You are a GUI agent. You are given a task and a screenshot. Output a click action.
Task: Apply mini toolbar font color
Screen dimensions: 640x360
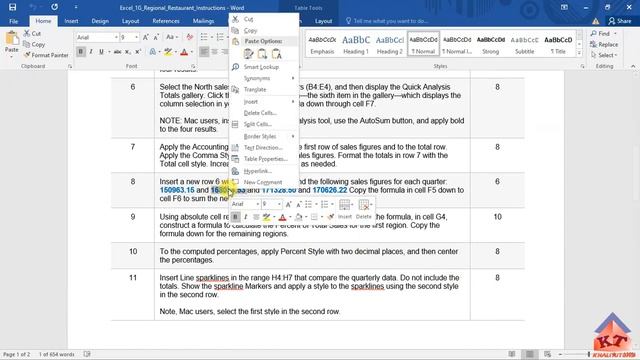(x=282, y=217)
